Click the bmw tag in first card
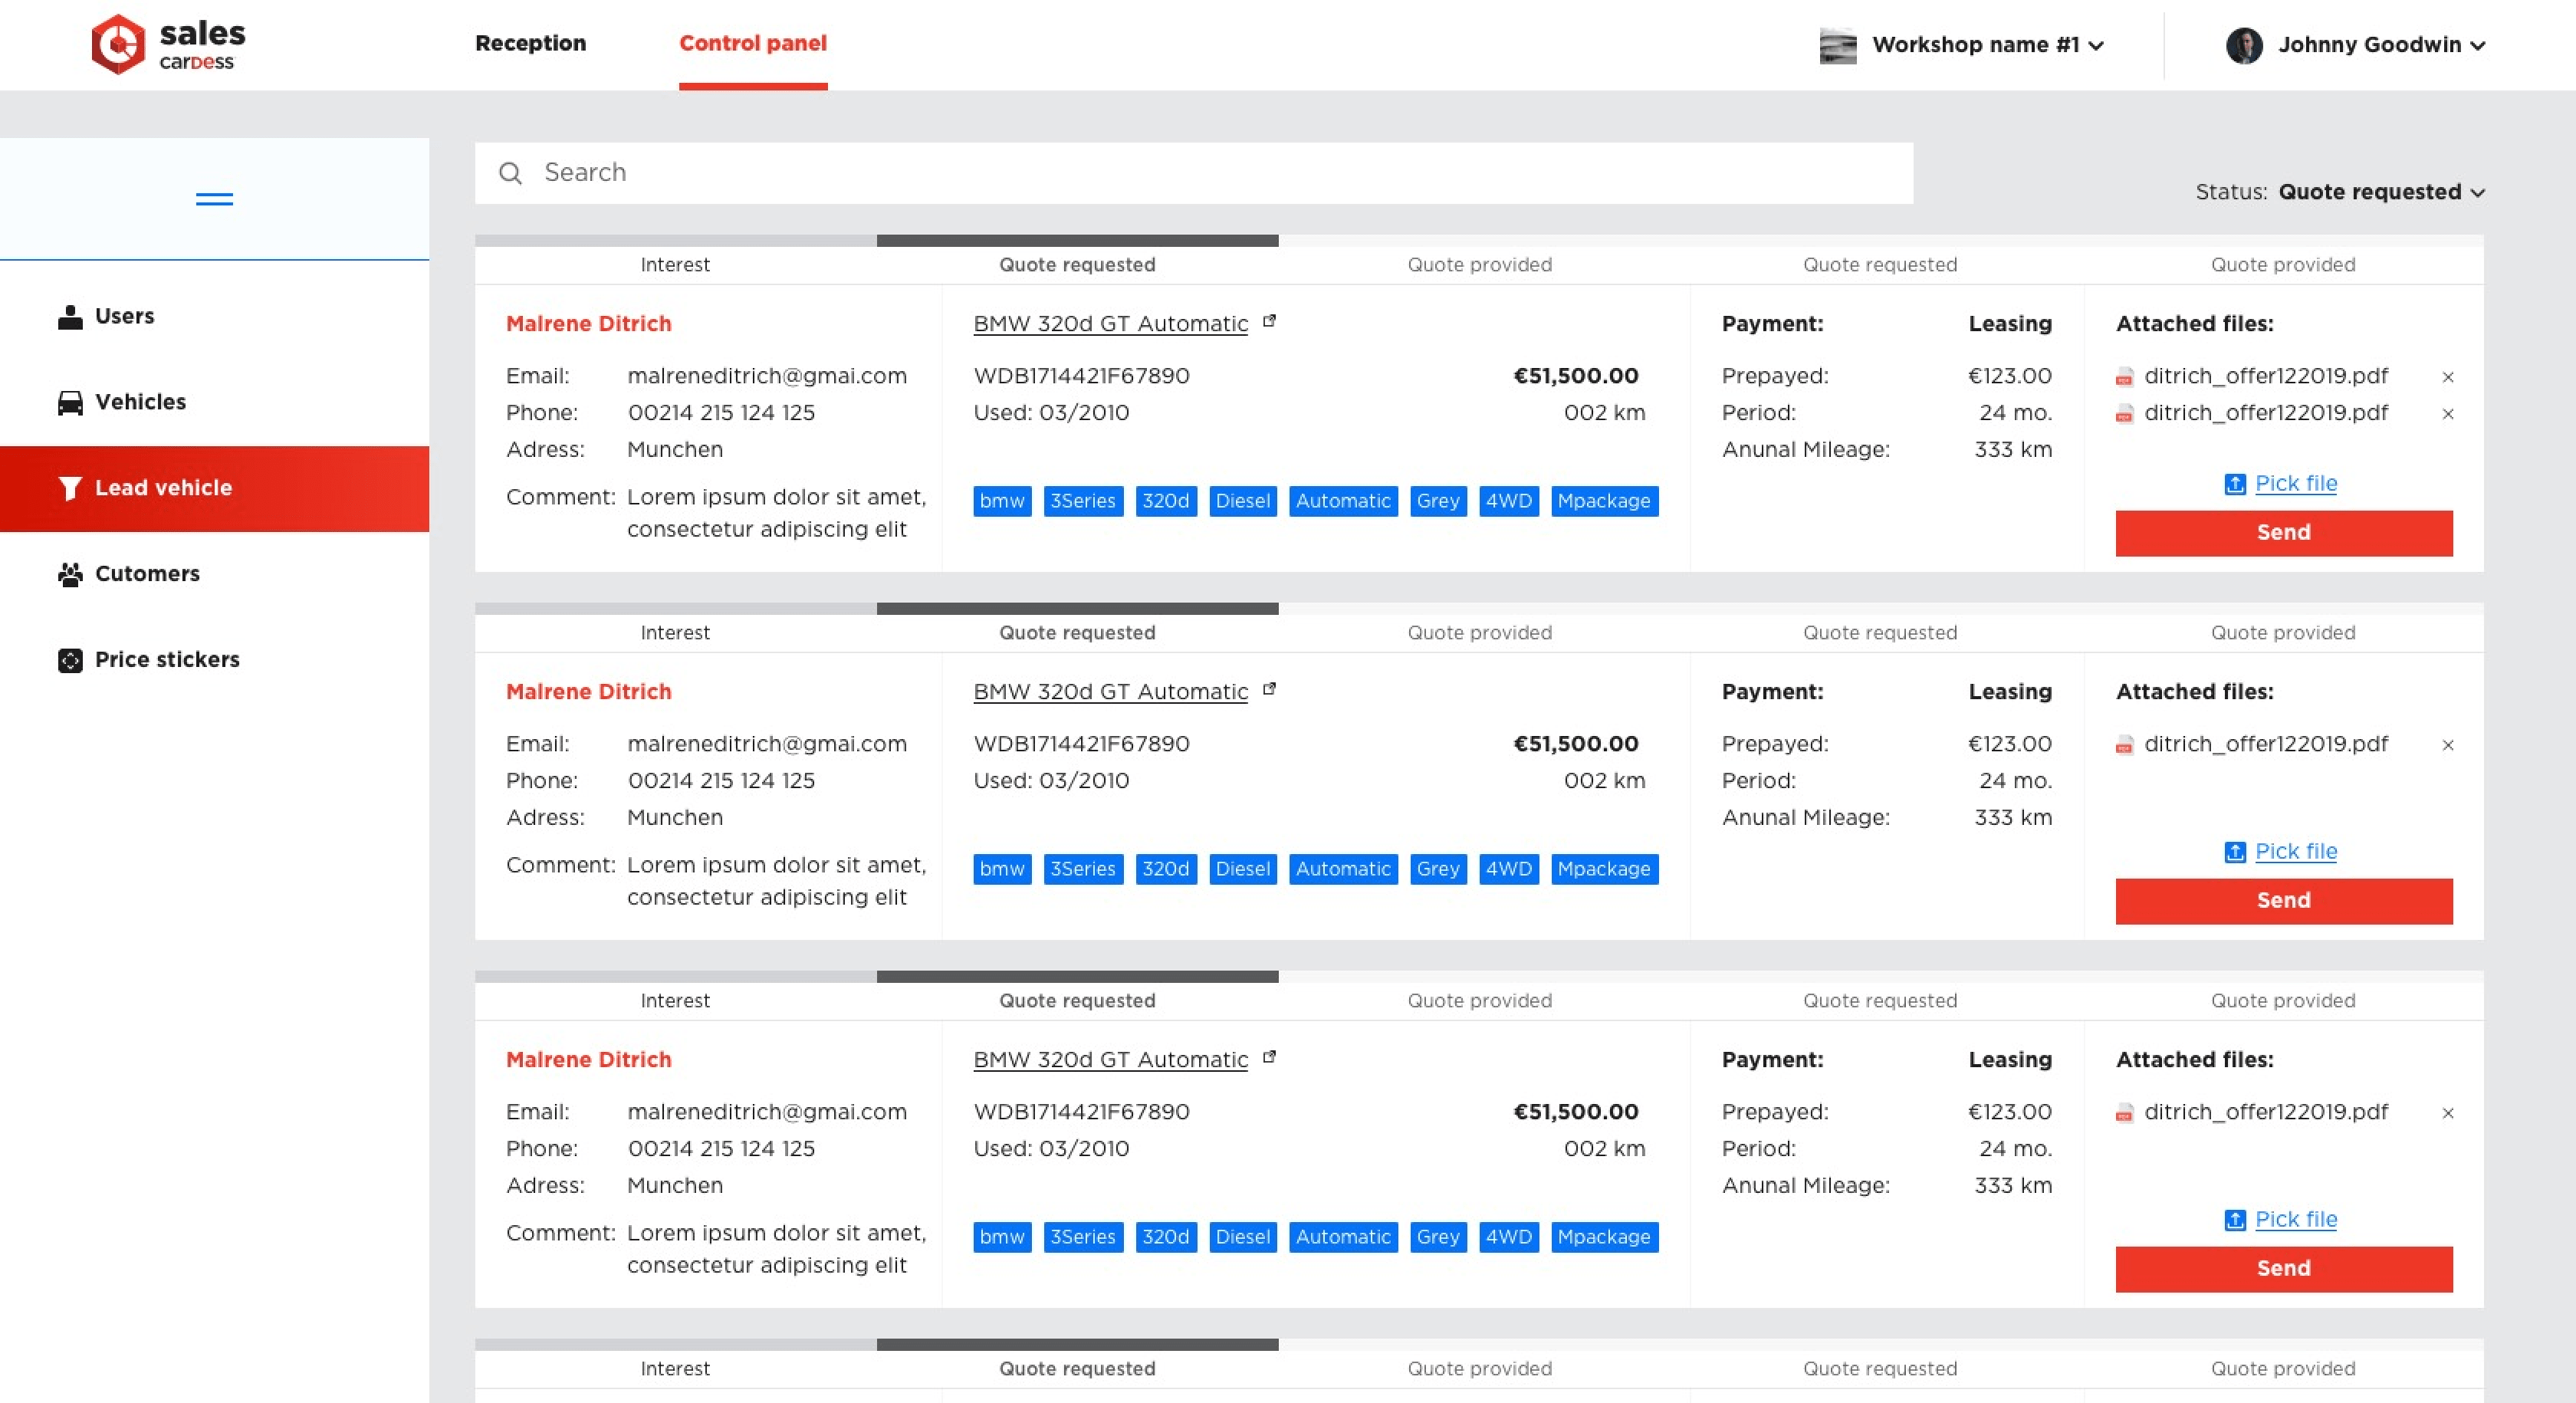The height and width of the screenshot is (1403, 2576). pos(1002,501)
